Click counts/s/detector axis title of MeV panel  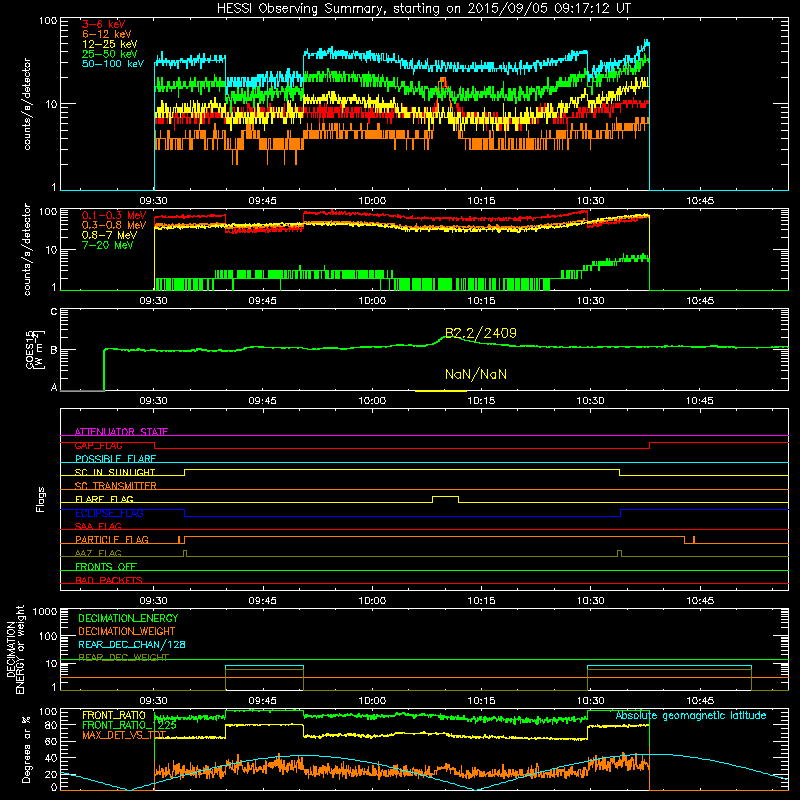(x=27, y=249)
